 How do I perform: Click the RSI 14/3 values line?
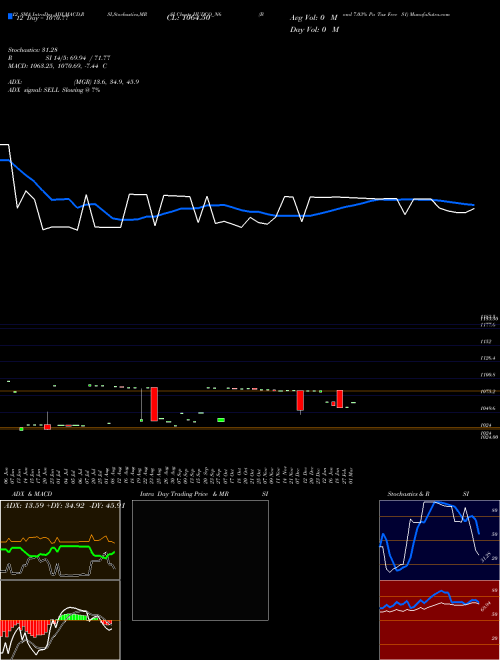tap(59, 58)
